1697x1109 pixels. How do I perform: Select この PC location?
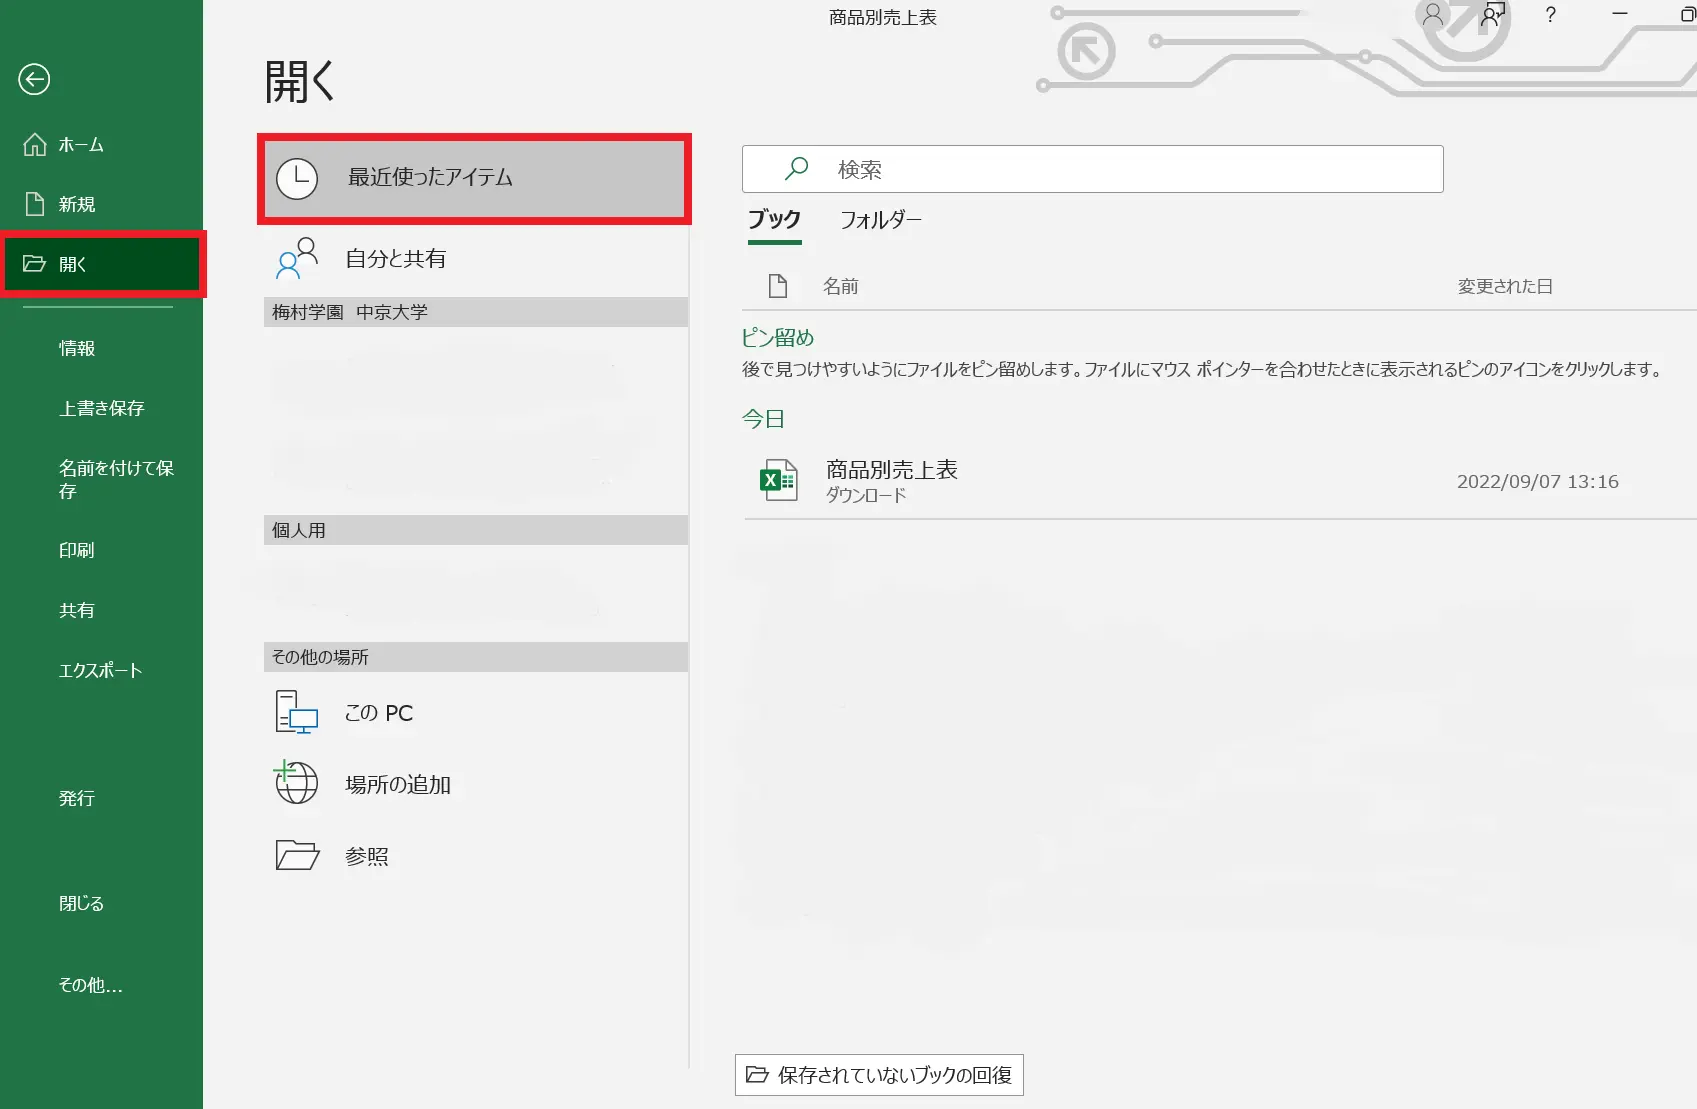pyautogui.click(x=476, y=713)
